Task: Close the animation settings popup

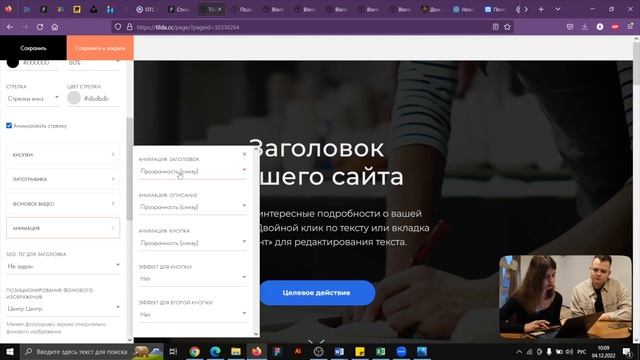Action: click(x=244, y=154)
